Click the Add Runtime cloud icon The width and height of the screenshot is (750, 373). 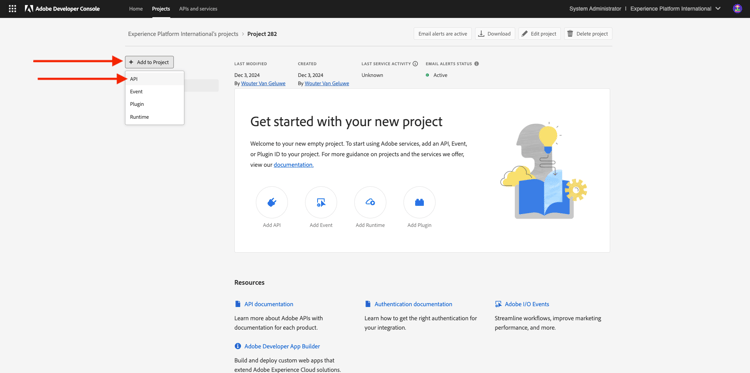(370, 202)
